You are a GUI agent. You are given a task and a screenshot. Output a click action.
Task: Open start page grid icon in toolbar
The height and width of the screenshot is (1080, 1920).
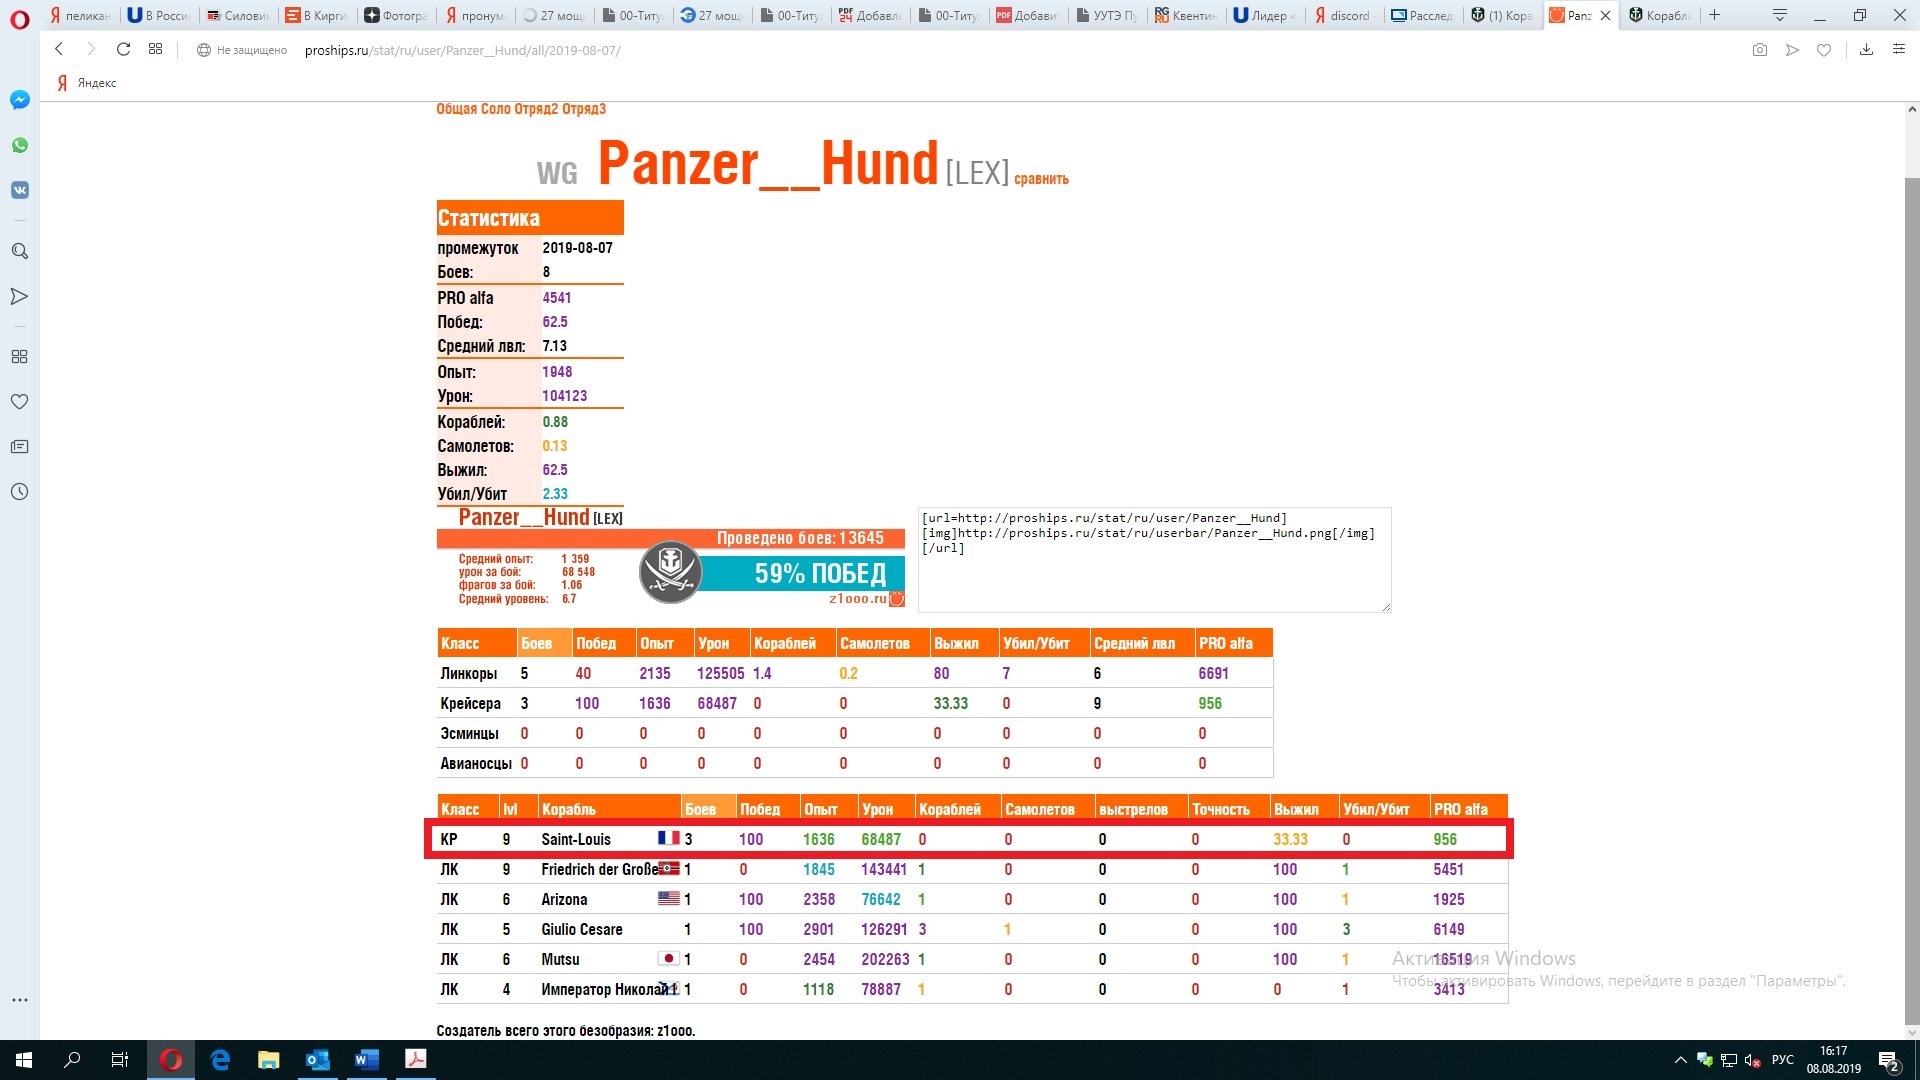(x=155, y=49)
